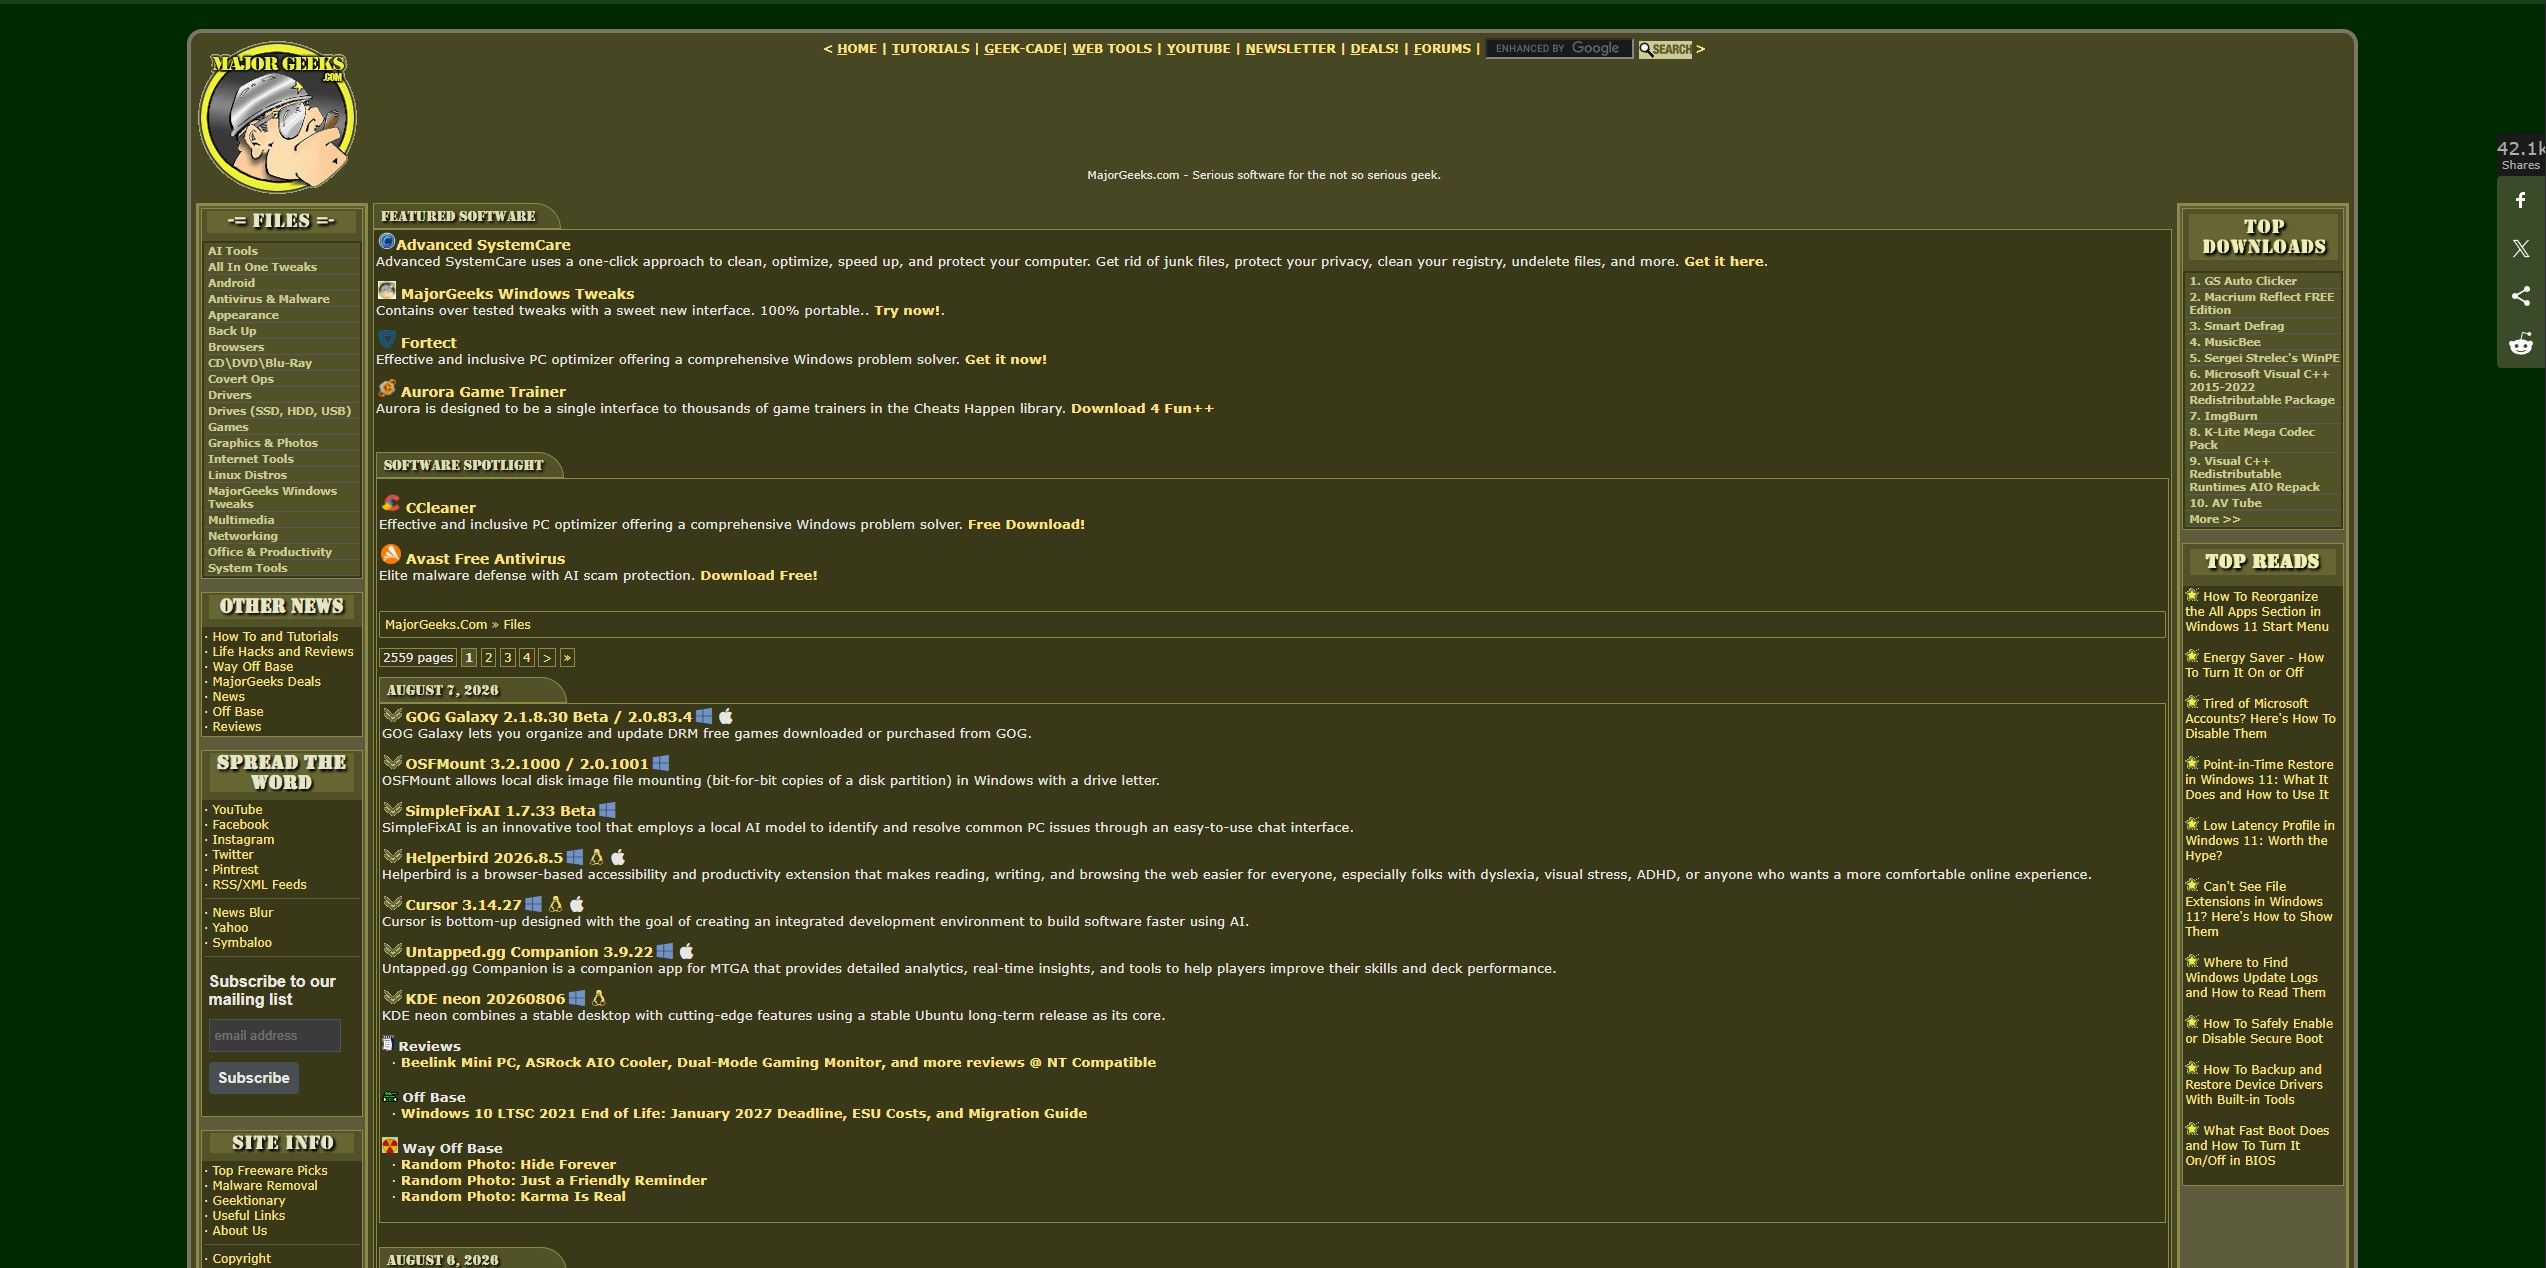Open Random Photo: Karma Is Real
This screenshot has width=2546, height=1268.
513,1196
